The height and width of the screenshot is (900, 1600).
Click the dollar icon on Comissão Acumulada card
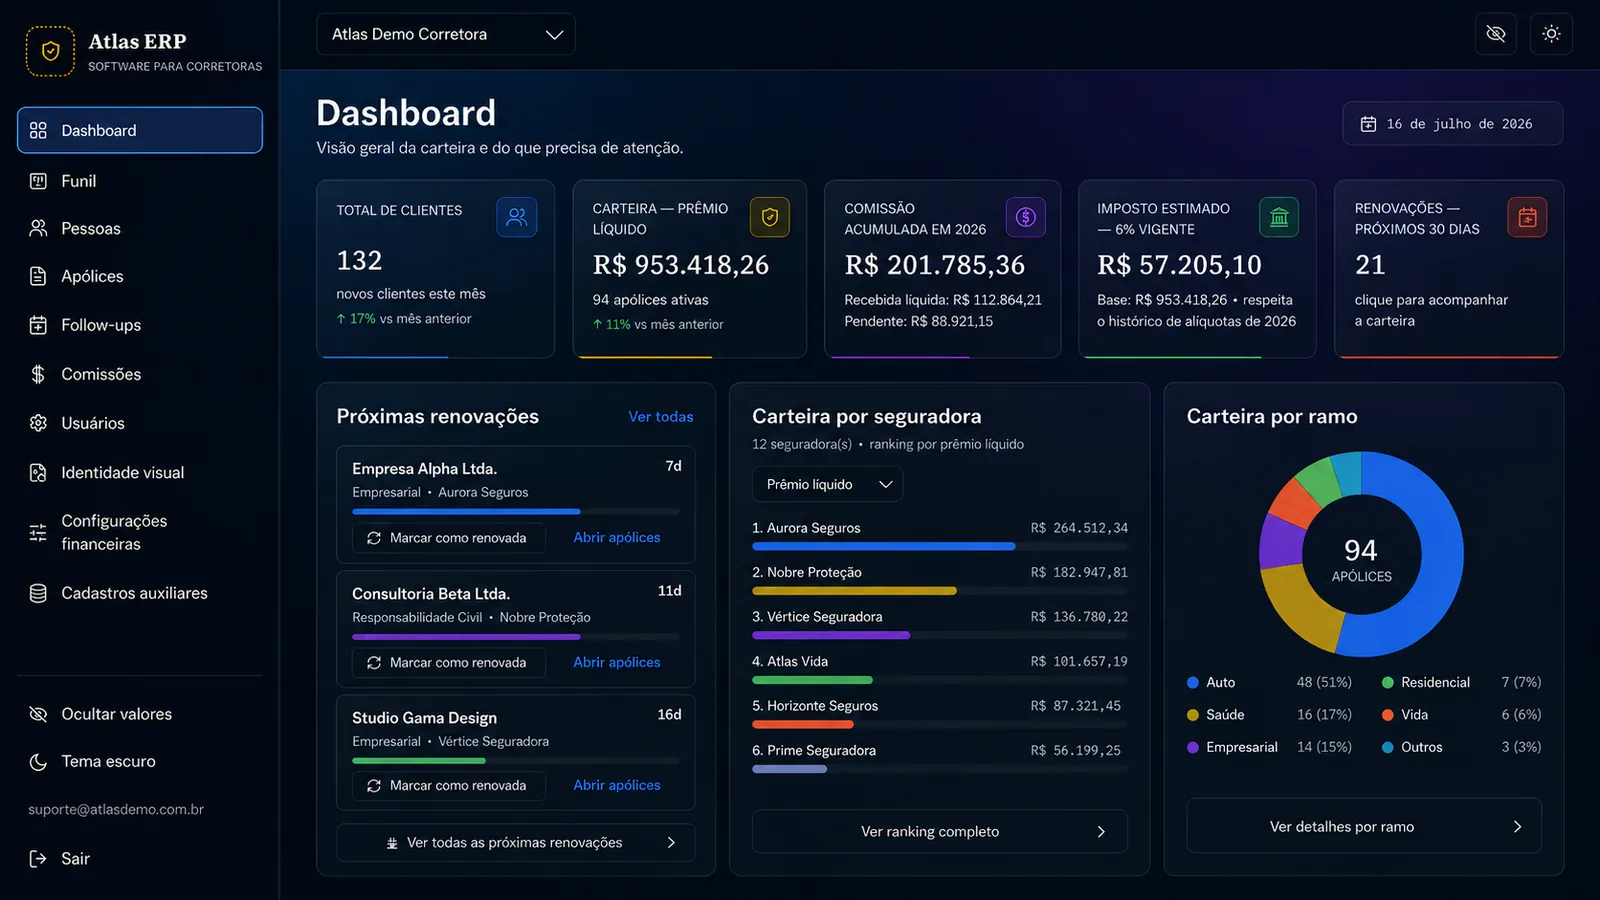point(1026,217)
